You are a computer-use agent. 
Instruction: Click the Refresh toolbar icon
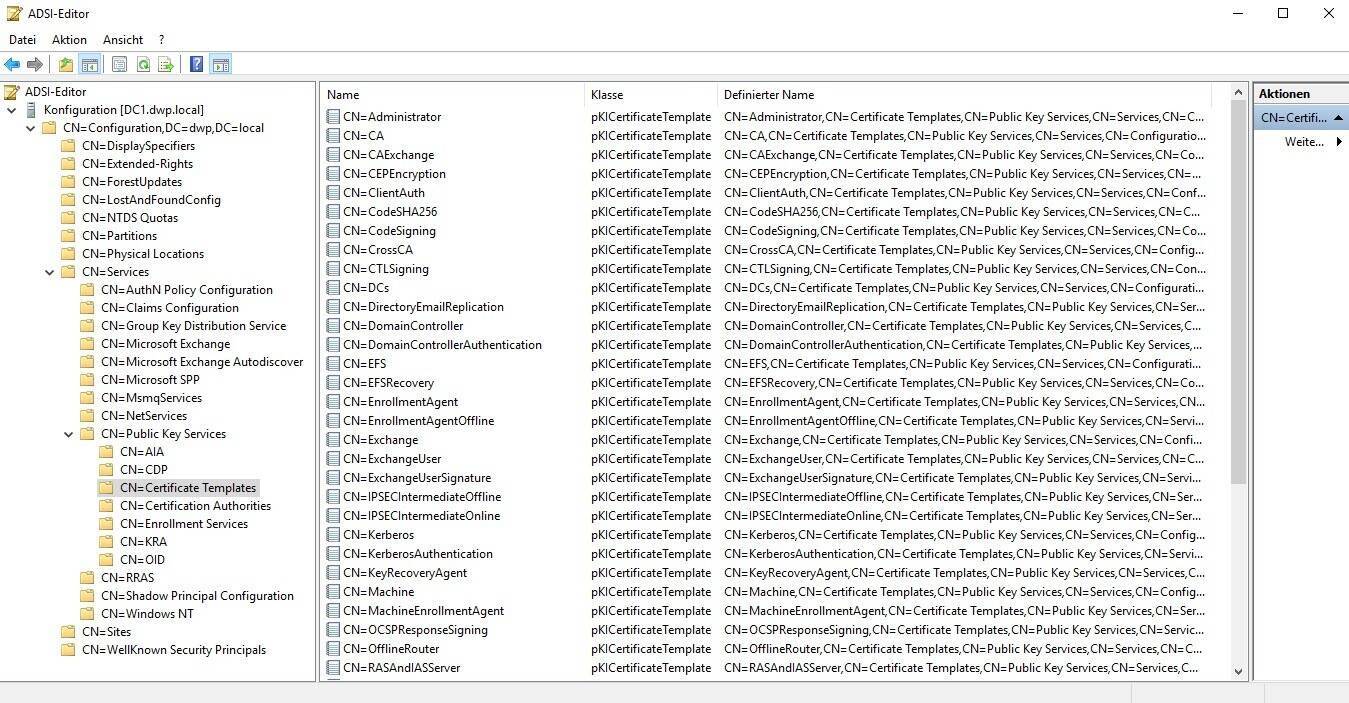pos(143,65)
